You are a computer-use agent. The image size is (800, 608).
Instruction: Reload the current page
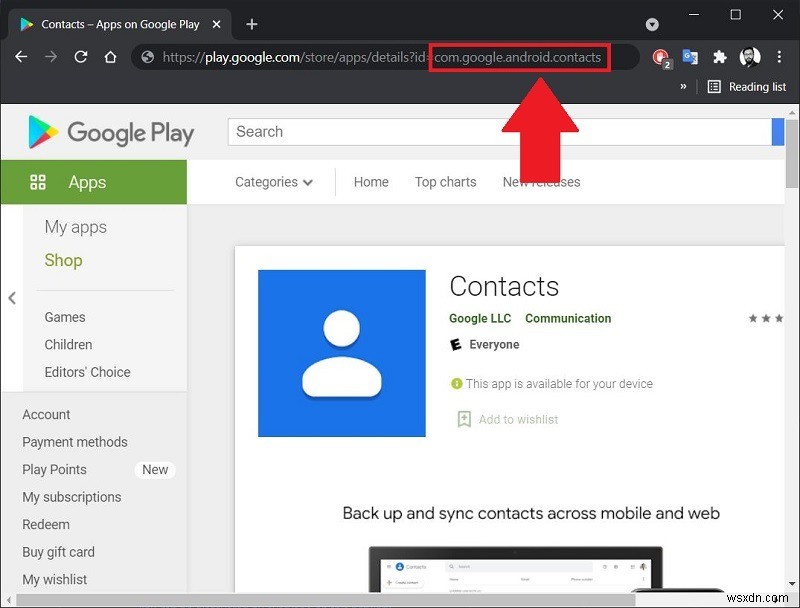click(81, 57)
